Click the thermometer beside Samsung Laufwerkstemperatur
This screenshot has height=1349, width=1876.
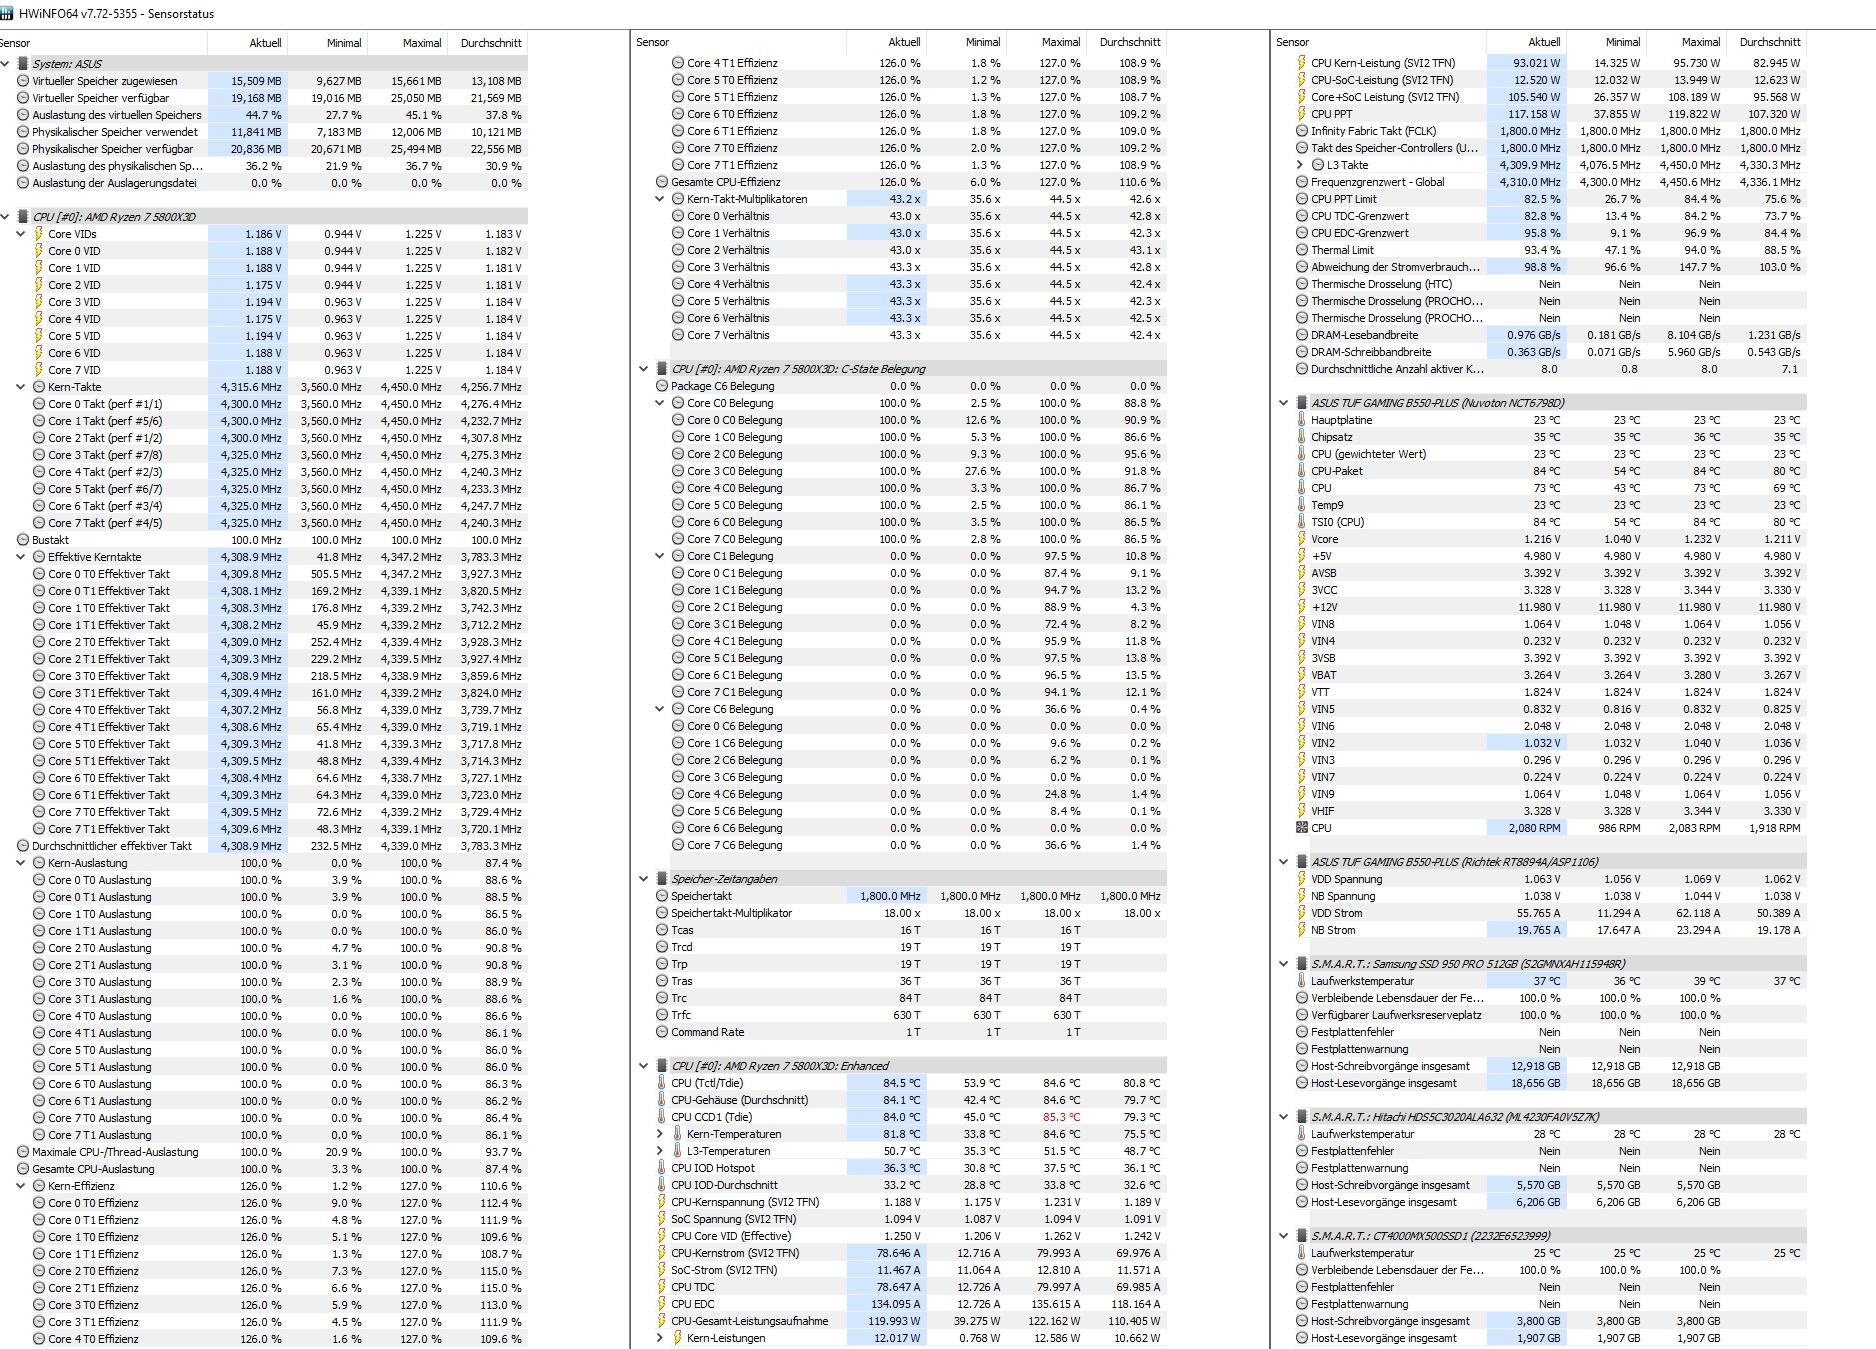click(1302, 981)
